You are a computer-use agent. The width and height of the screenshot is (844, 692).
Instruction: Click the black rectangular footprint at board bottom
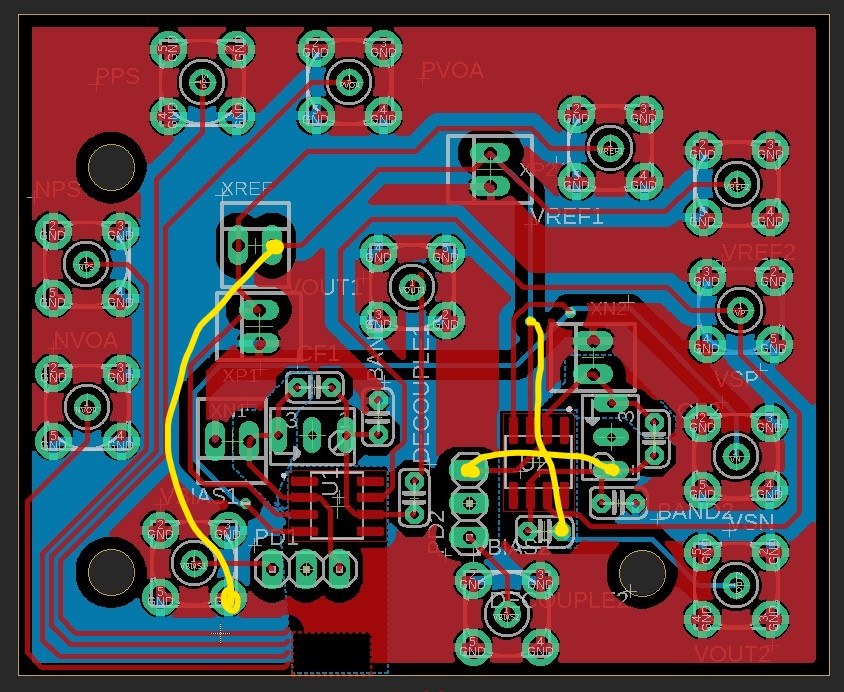click(x=332, y=652)
